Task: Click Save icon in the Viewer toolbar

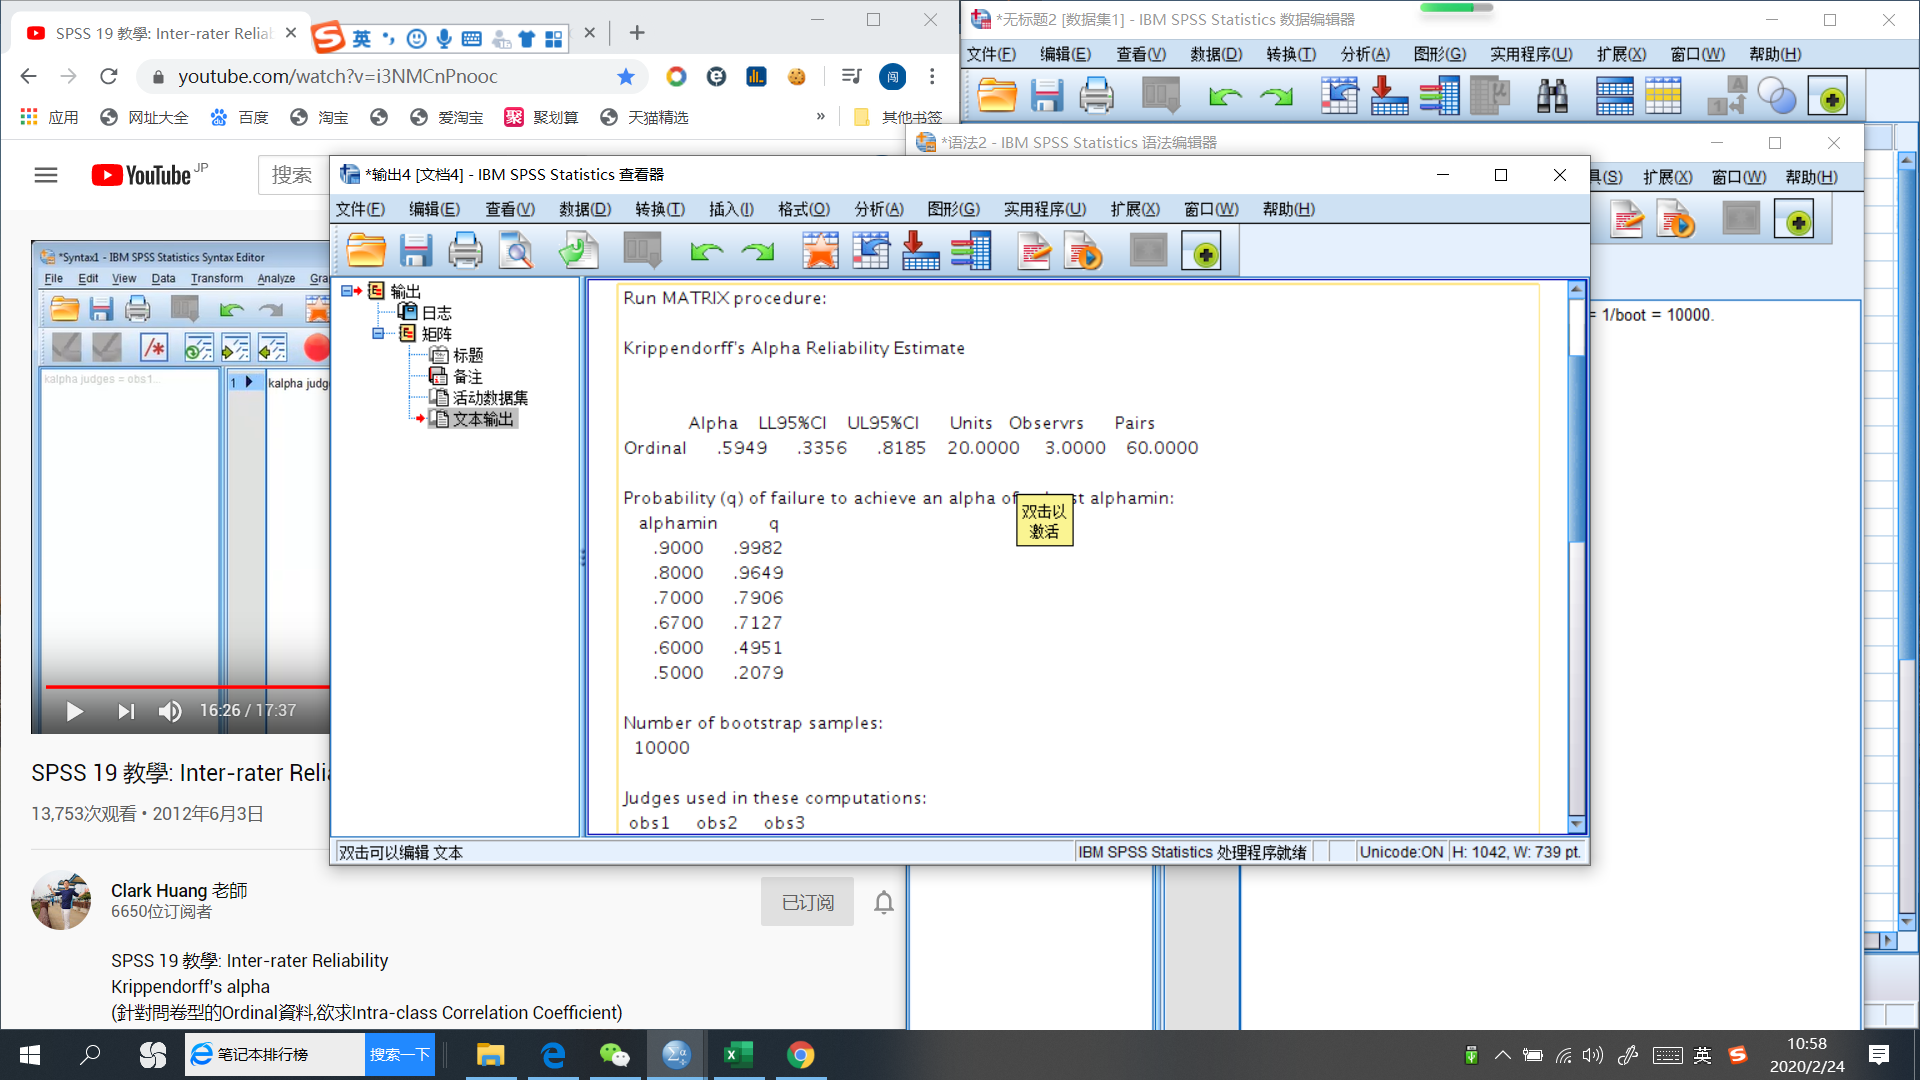Action: (x=415, y=251)
